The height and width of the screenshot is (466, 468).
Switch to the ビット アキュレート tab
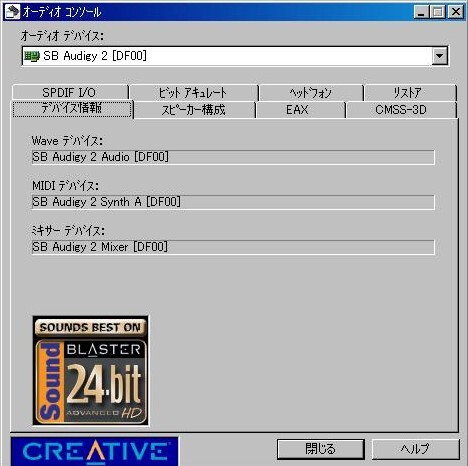pos(193,92)
